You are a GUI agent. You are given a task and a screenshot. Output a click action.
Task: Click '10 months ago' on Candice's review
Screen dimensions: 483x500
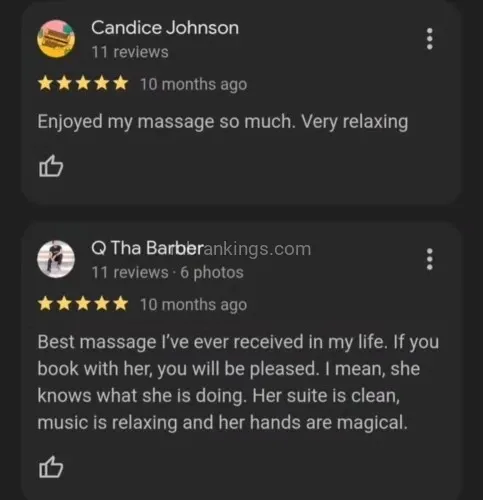point(193,84)
